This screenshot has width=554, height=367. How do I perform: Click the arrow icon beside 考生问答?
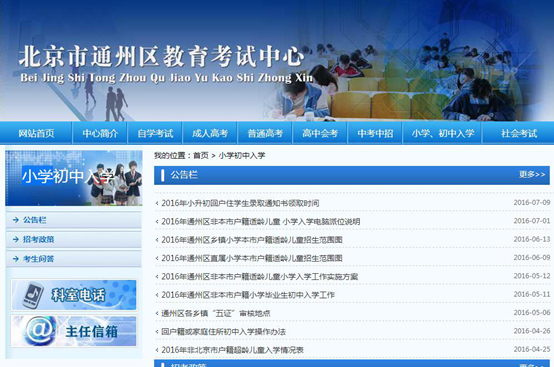(16, 259)
